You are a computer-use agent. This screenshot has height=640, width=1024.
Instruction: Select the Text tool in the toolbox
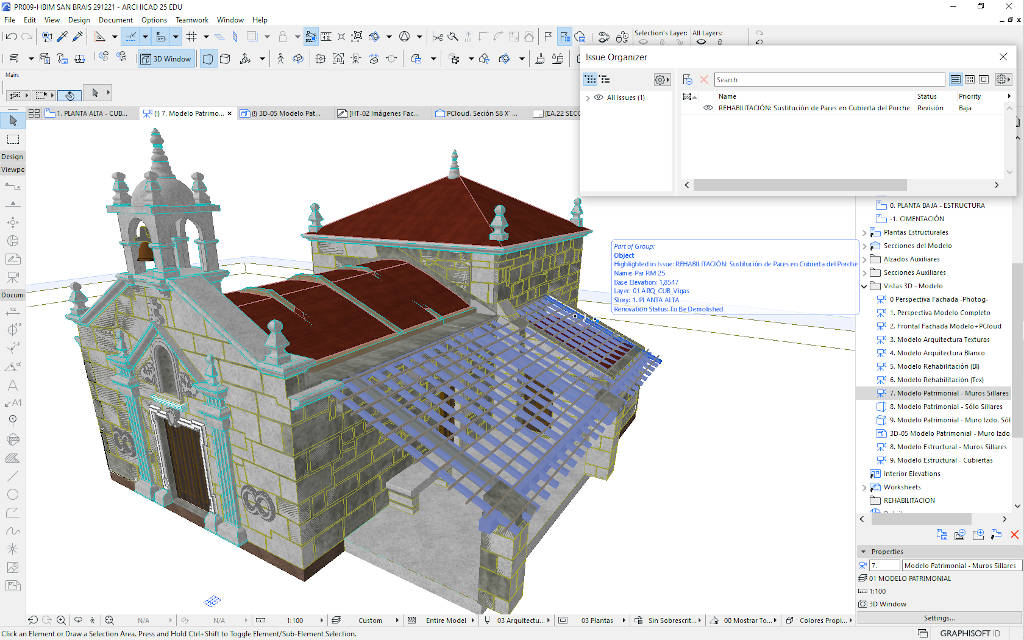pyautogui.click(x=13, y=384)
